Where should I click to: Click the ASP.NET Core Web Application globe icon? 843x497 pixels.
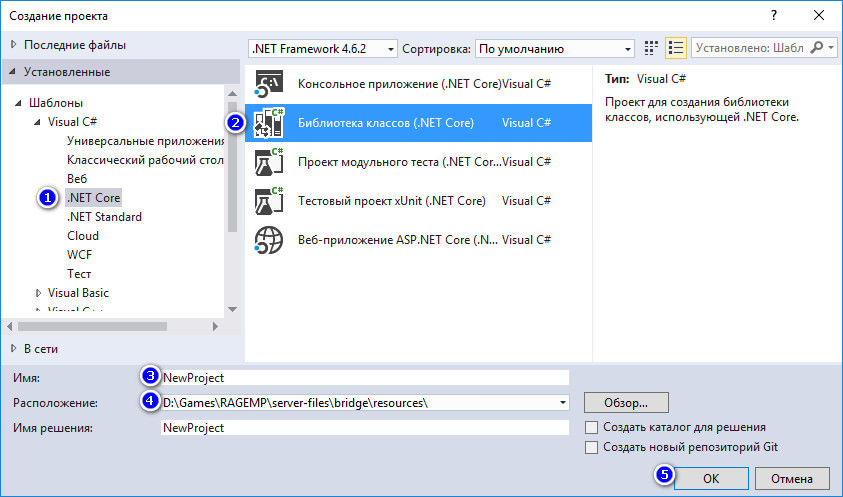pos(268,240)
